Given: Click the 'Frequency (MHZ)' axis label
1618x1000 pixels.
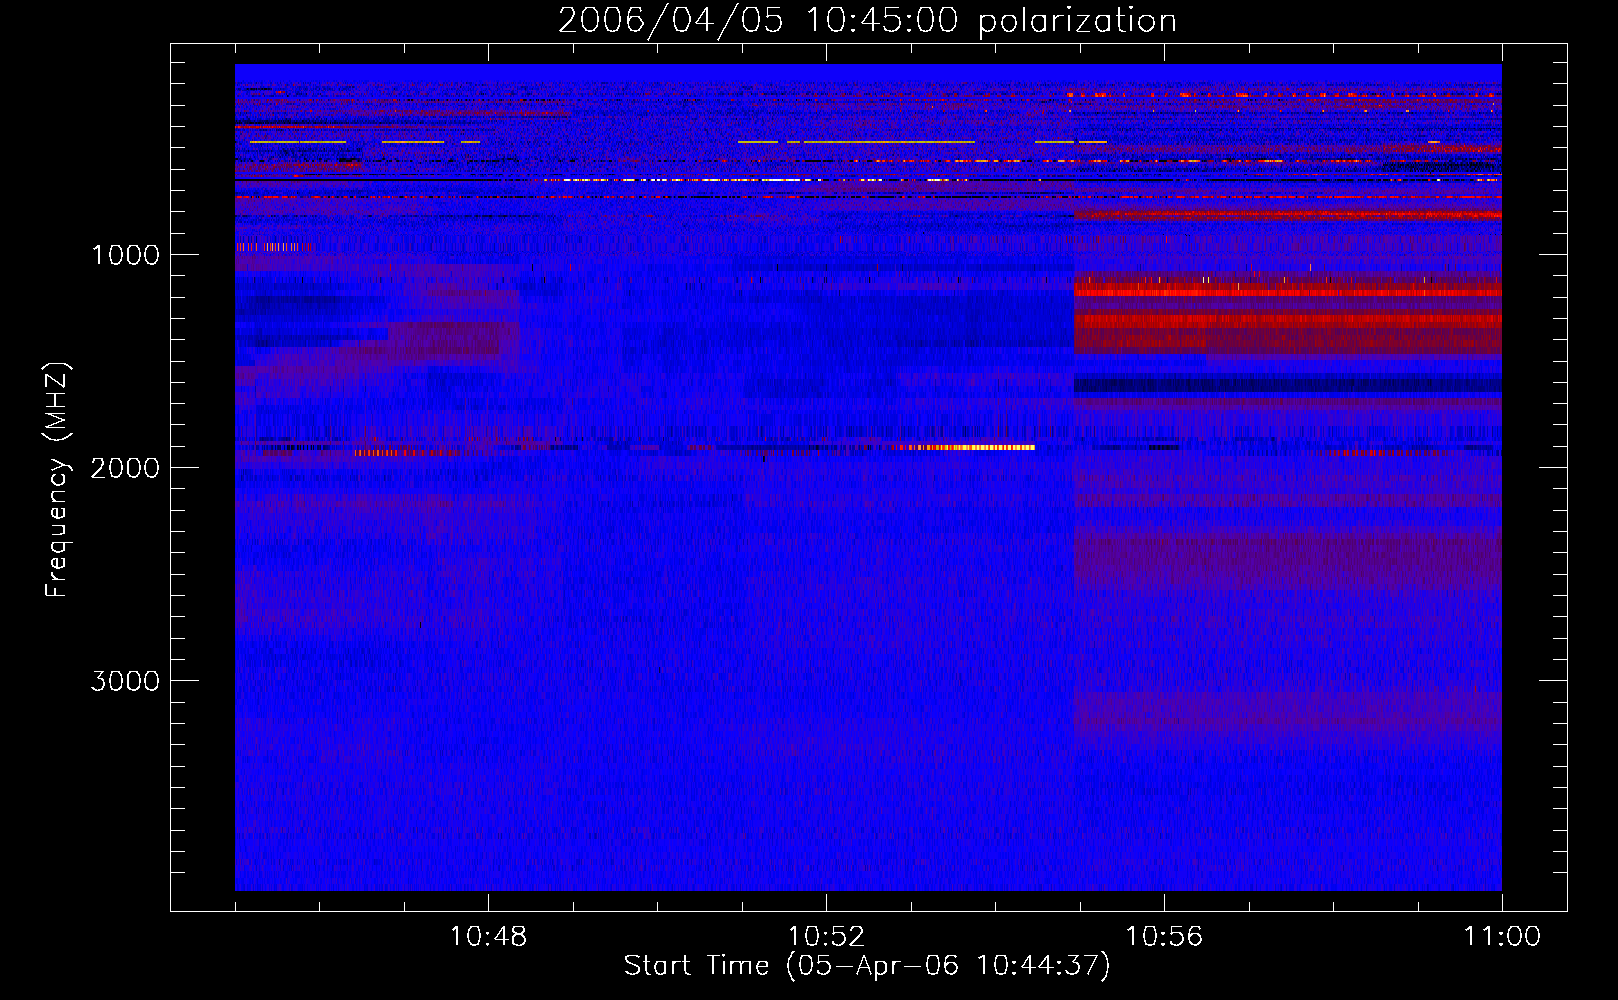Looking at the screenshot, I should pyautogui.click(x=57, y=480).
